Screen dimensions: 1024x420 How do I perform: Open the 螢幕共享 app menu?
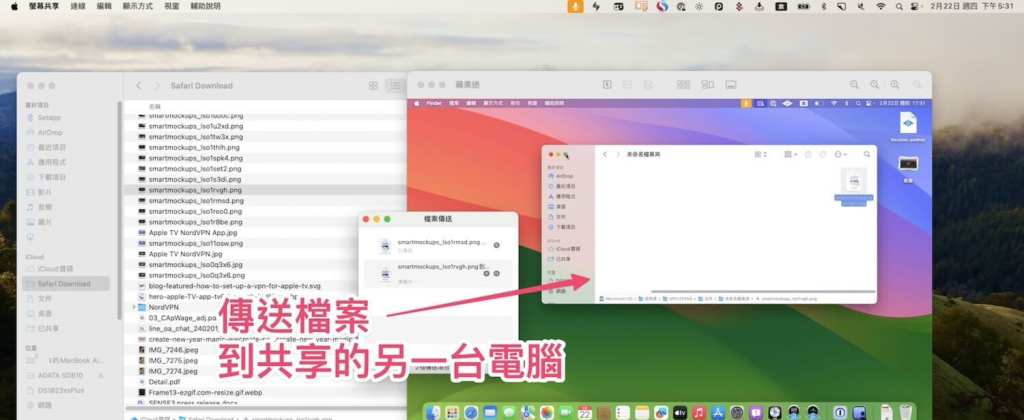44,6
